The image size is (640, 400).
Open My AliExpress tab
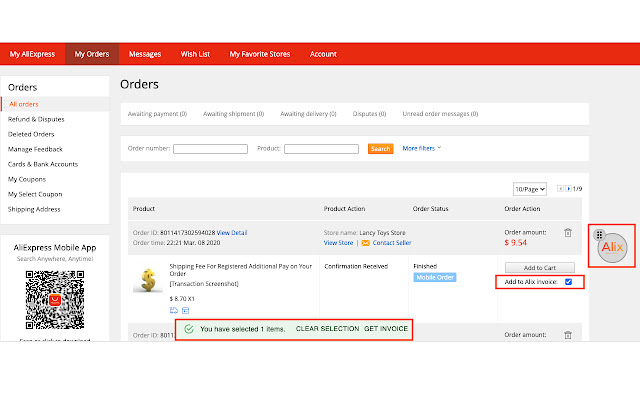coord(32,54)
